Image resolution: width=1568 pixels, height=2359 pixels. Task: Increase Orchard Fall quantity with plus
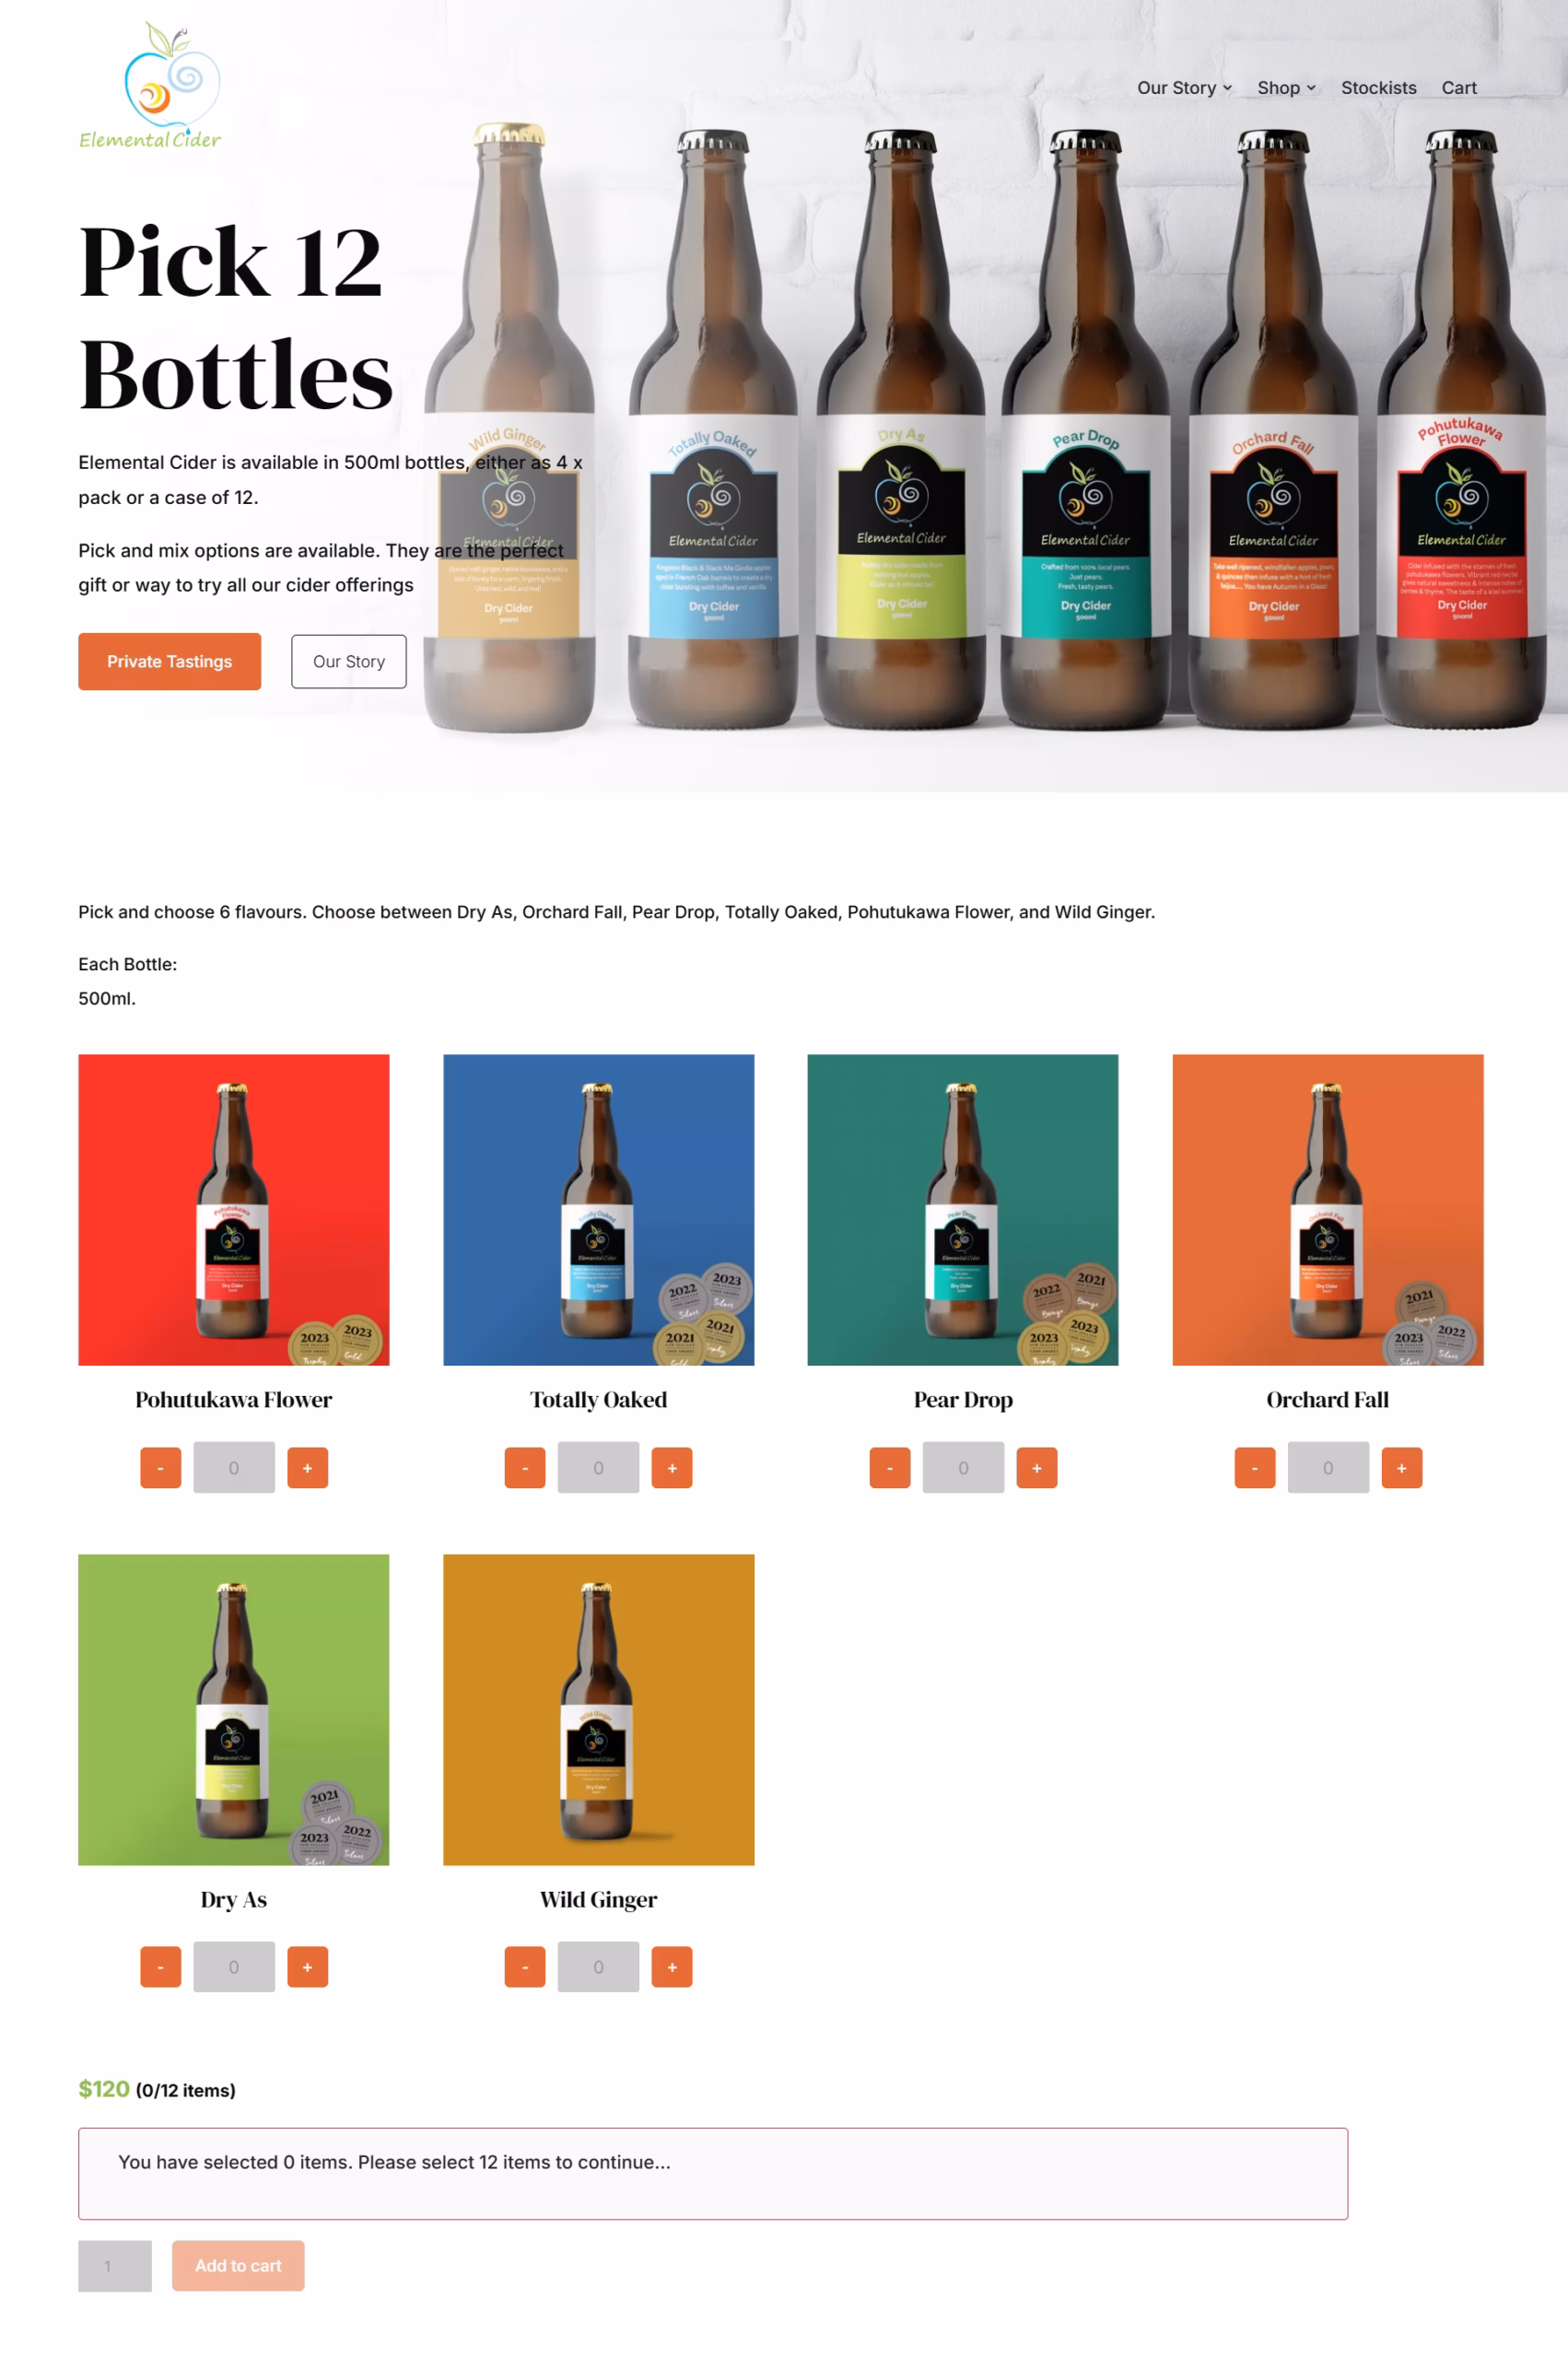point(1401,1467)
